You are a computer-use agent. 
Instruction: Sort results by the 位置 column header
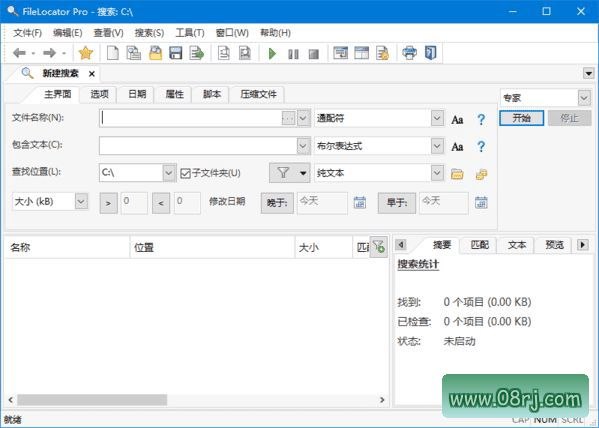pos(212,248)
